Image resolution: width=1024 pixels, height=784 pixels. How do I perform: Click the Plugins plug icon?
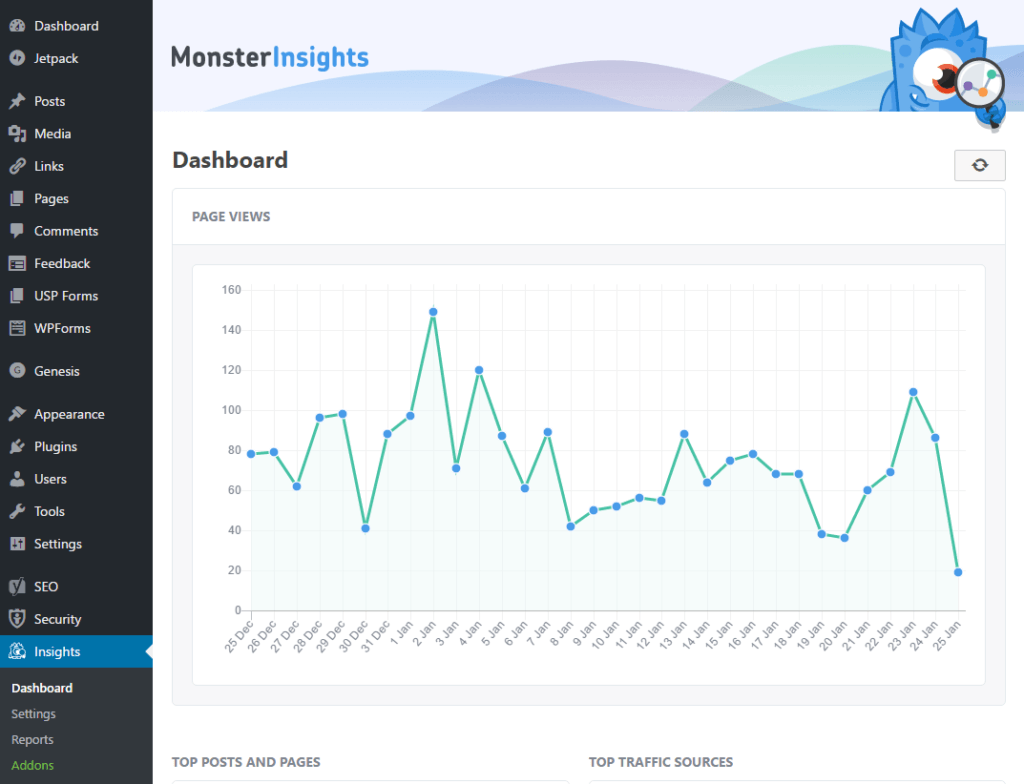click(17, 447)
